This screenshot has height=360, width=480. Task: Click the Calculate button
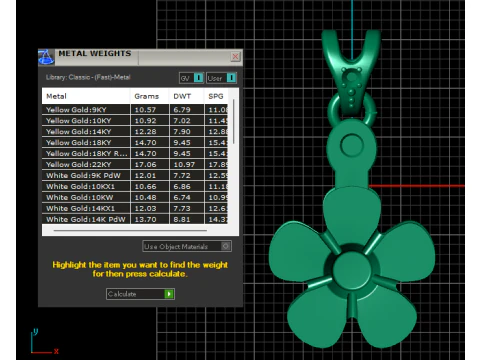(x=140, y=294)
